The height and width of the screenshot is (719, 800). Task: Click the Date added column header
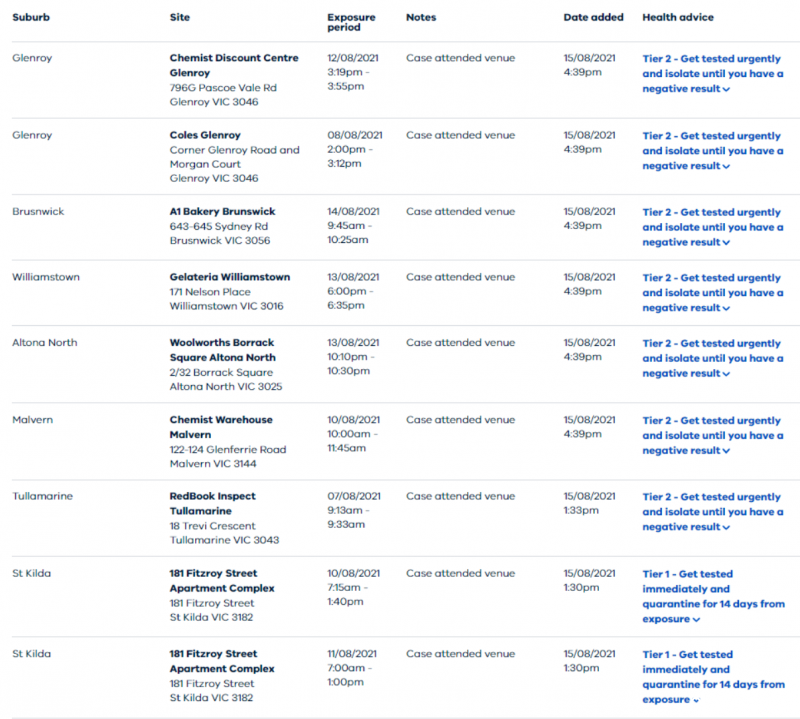point(593,17)
